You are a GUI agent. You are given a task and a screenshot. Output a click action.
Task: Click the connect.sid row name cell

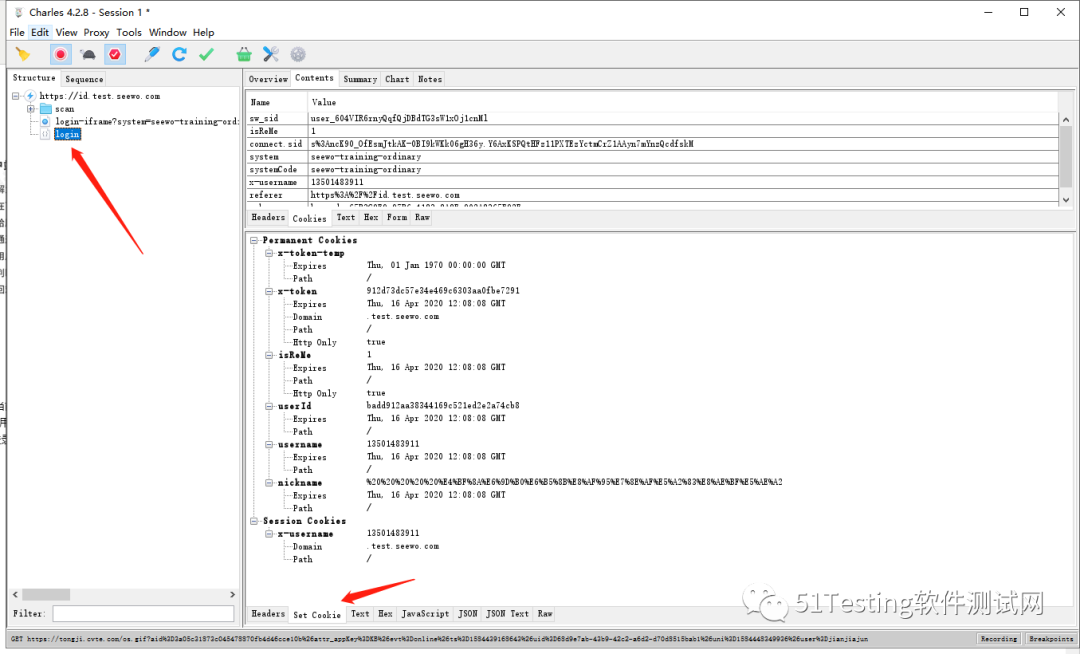(276, 144)
